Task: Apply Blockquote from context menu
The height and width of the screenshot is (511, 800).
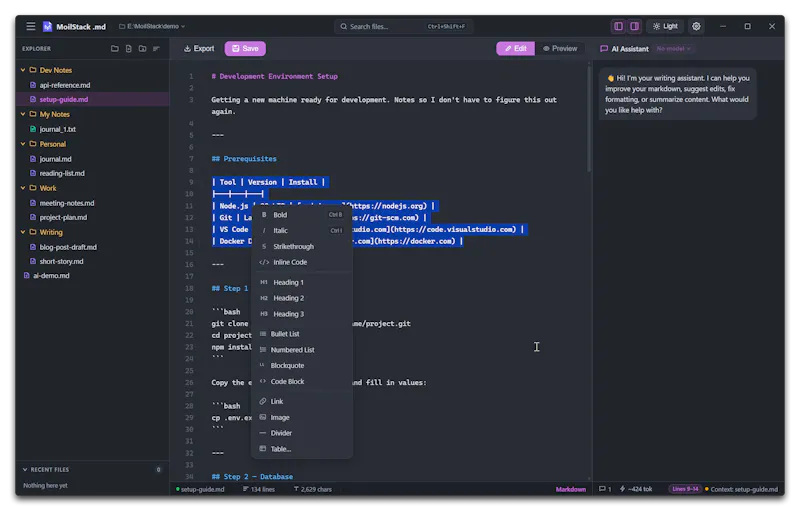Action: (x=302, y=366)
